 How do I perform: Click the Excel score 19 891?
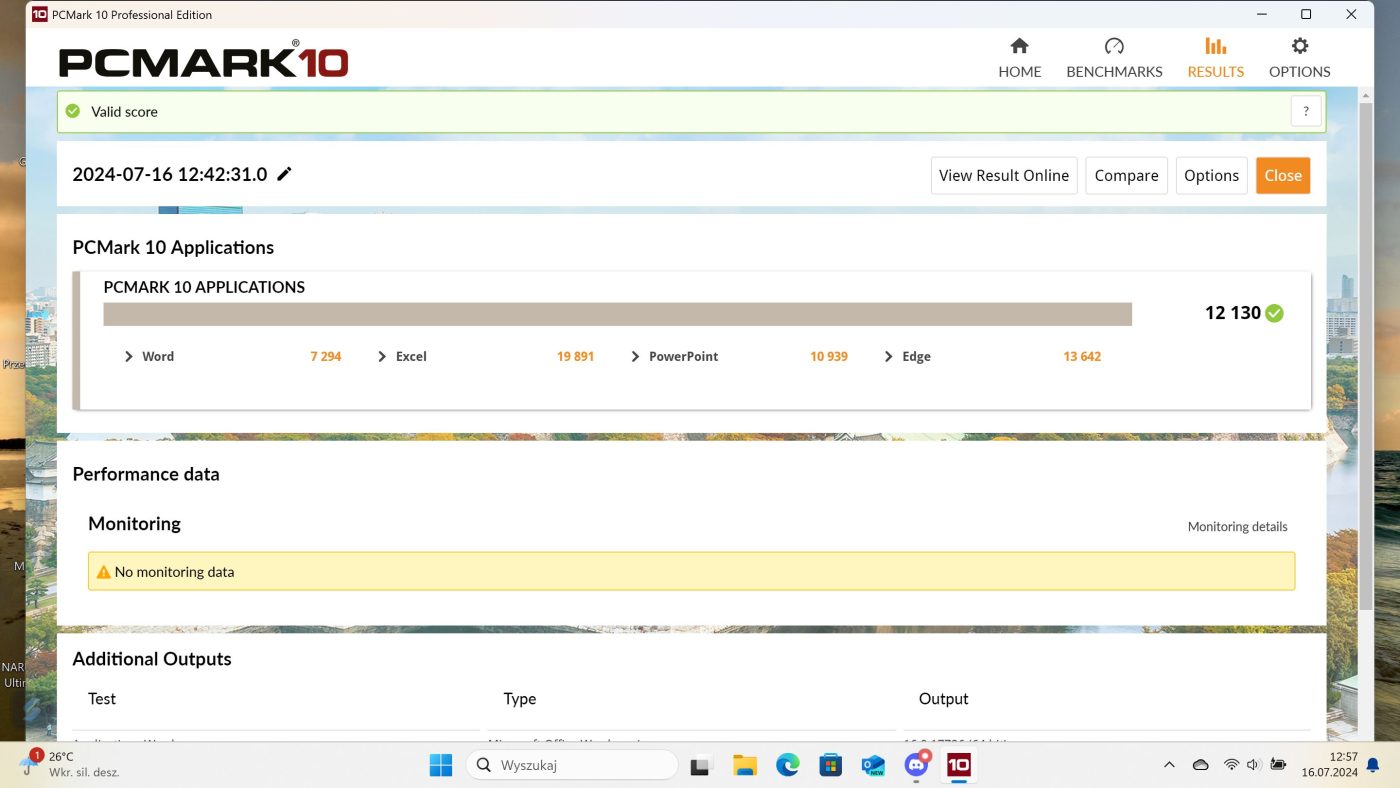(x=575, y=356)
